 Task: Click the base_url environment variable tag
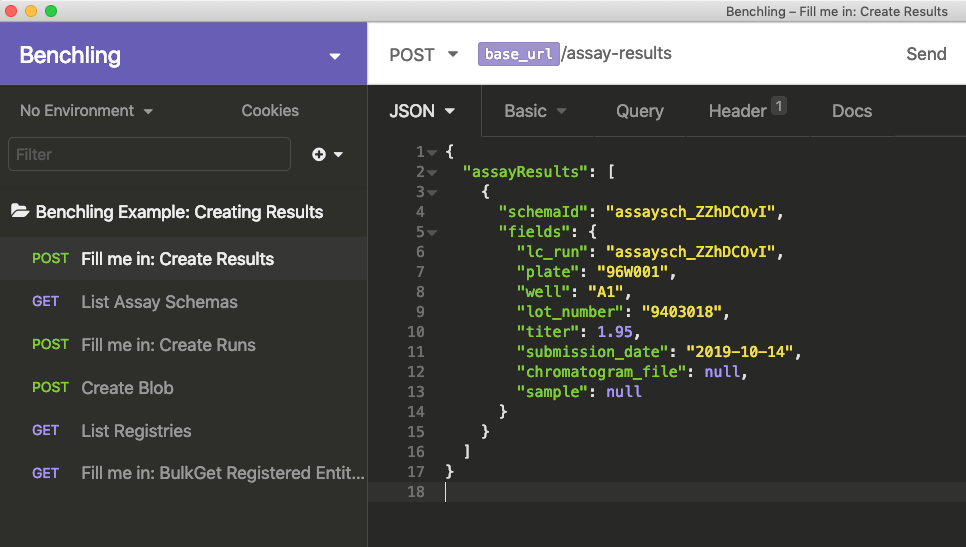[x=518, y=54]
